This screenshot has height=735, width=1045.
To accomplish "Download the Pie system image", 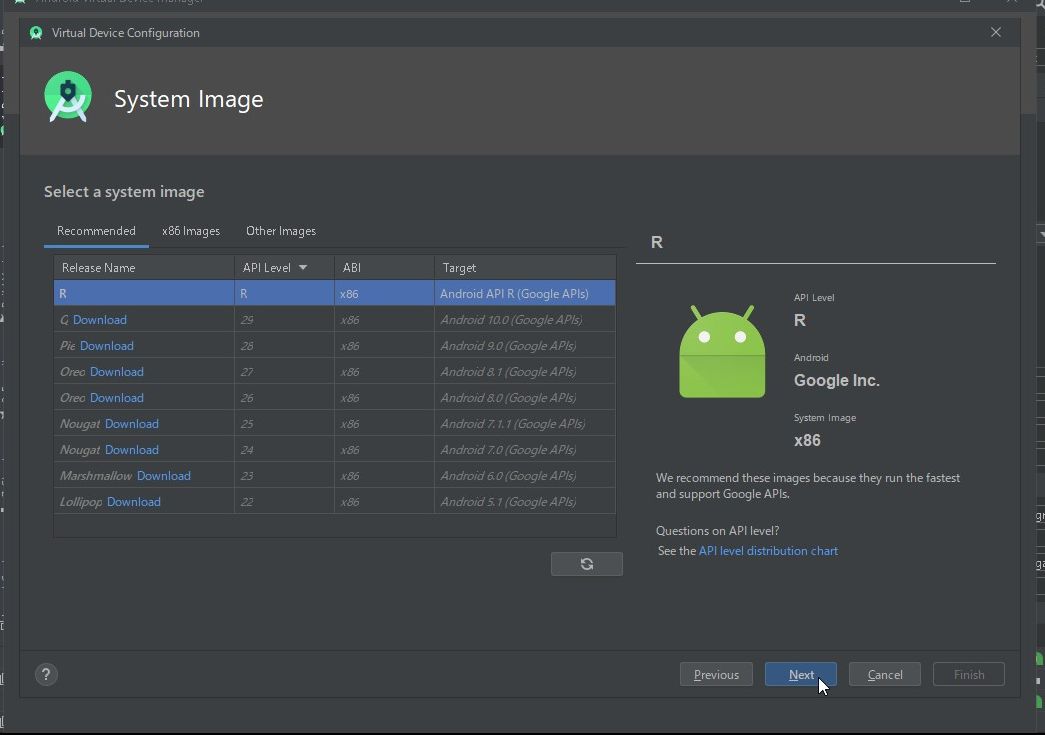I will (x=107, y=345).
